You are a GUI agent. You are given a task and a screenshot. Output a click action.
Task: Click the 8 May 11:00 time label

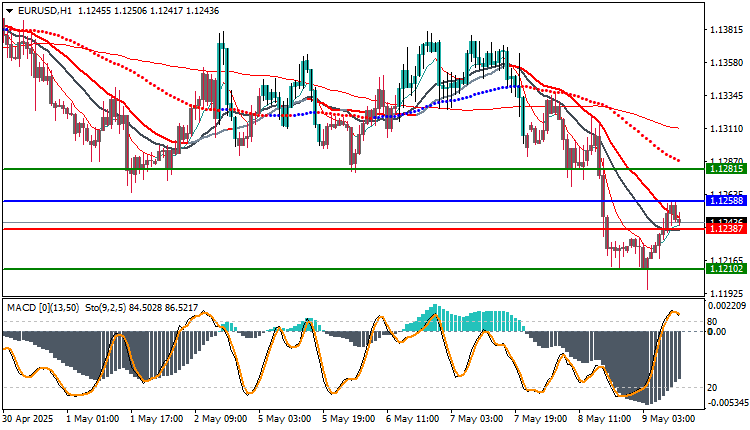click(x=605, y=419)
